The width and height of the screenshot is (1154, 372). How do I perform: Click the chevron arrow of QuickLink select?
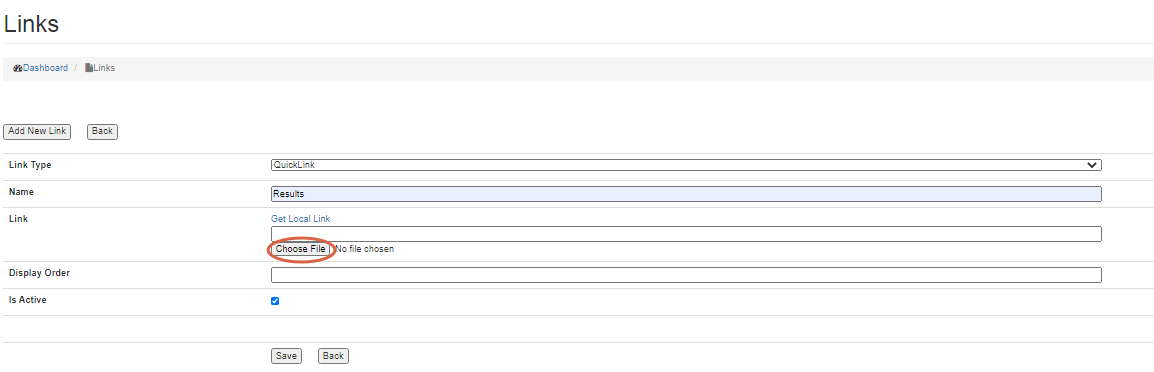1092,165
